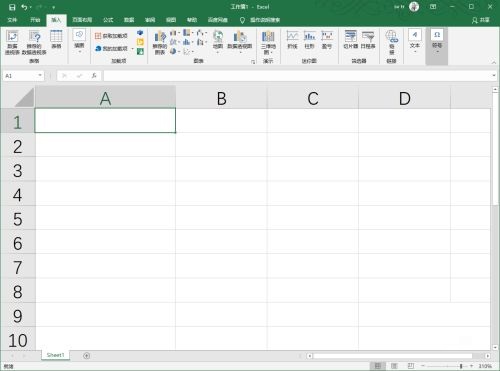This screenshot has height=371, width=500.
Task: Click the People Graph add-in icon
Action: pyautogui.click(x=140, y=51)
